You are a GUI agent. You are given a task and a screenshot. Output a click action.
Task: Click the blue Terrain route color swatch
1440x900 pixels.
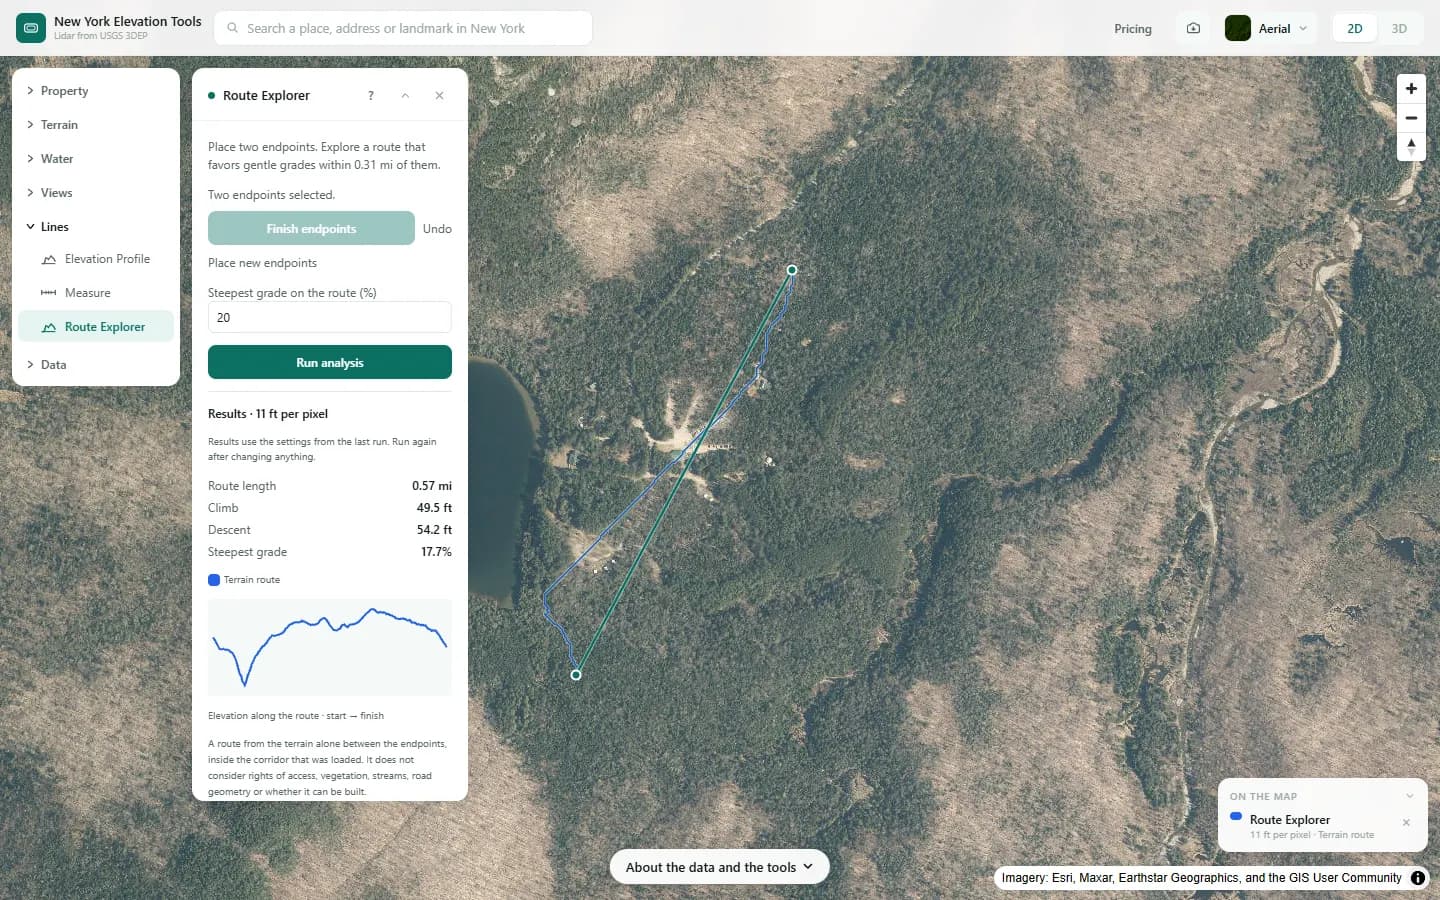tap(214, 580)
